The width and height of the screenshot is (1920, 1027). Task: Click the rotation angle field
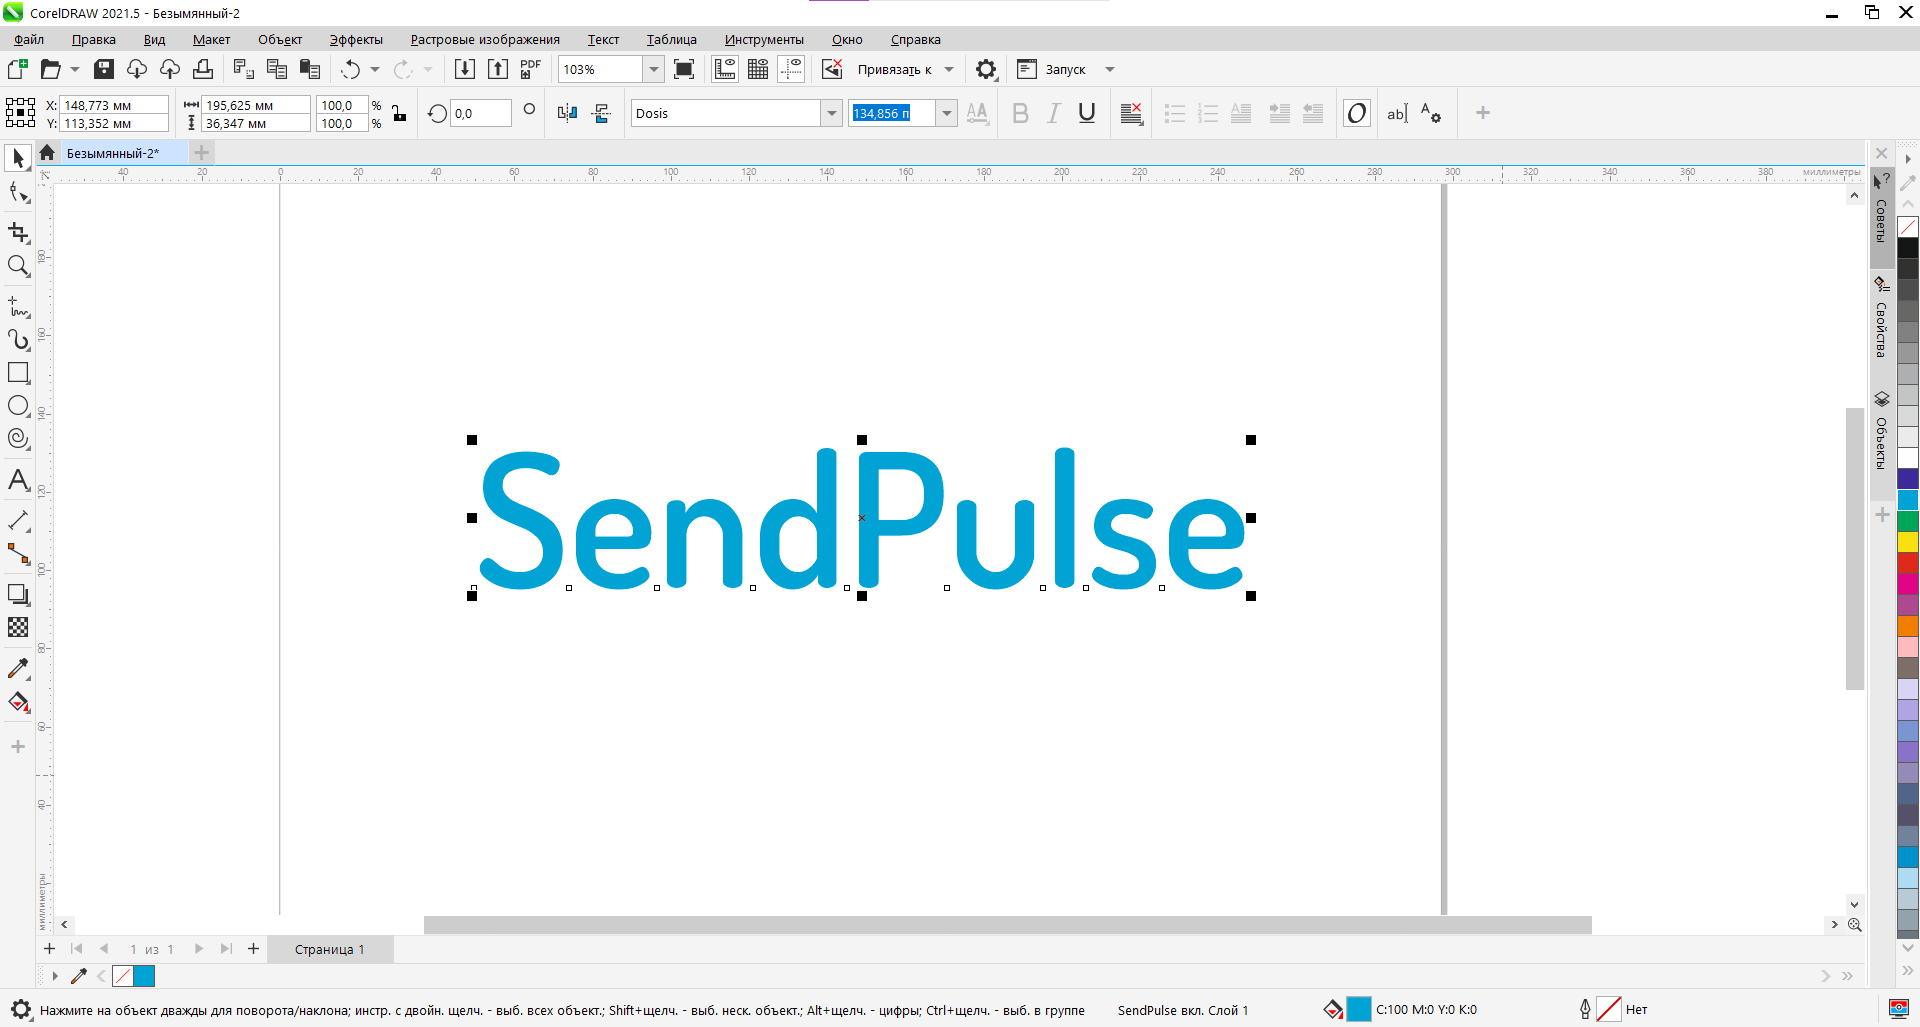click(481, 113)
